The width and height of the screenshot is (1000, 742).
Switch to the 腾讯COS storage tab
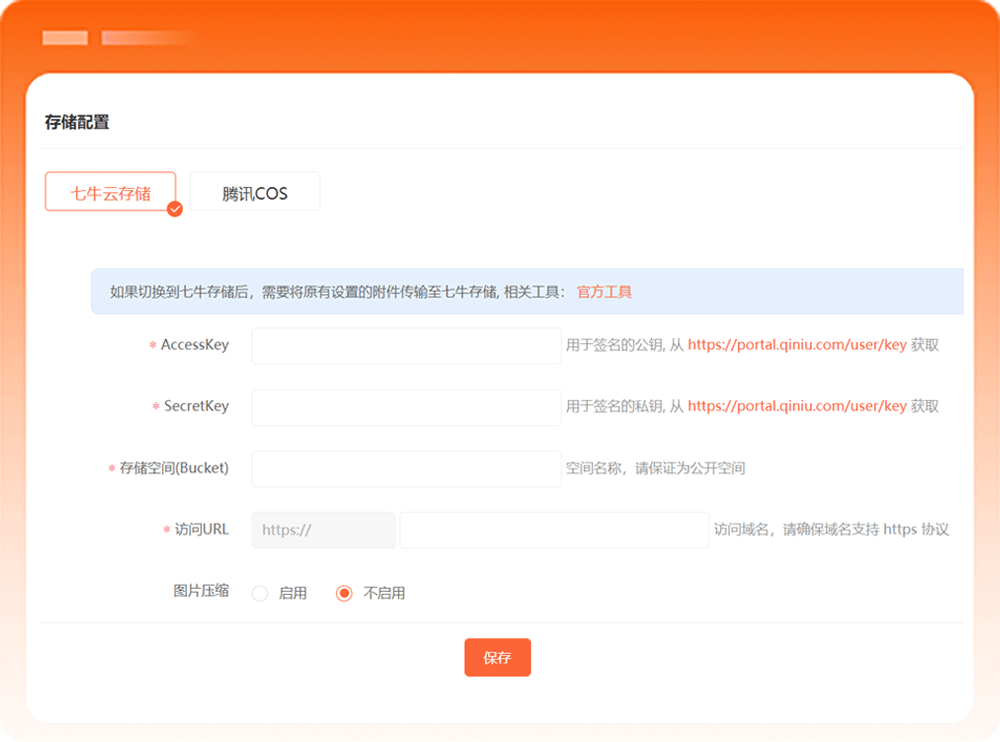click(255, 192)
